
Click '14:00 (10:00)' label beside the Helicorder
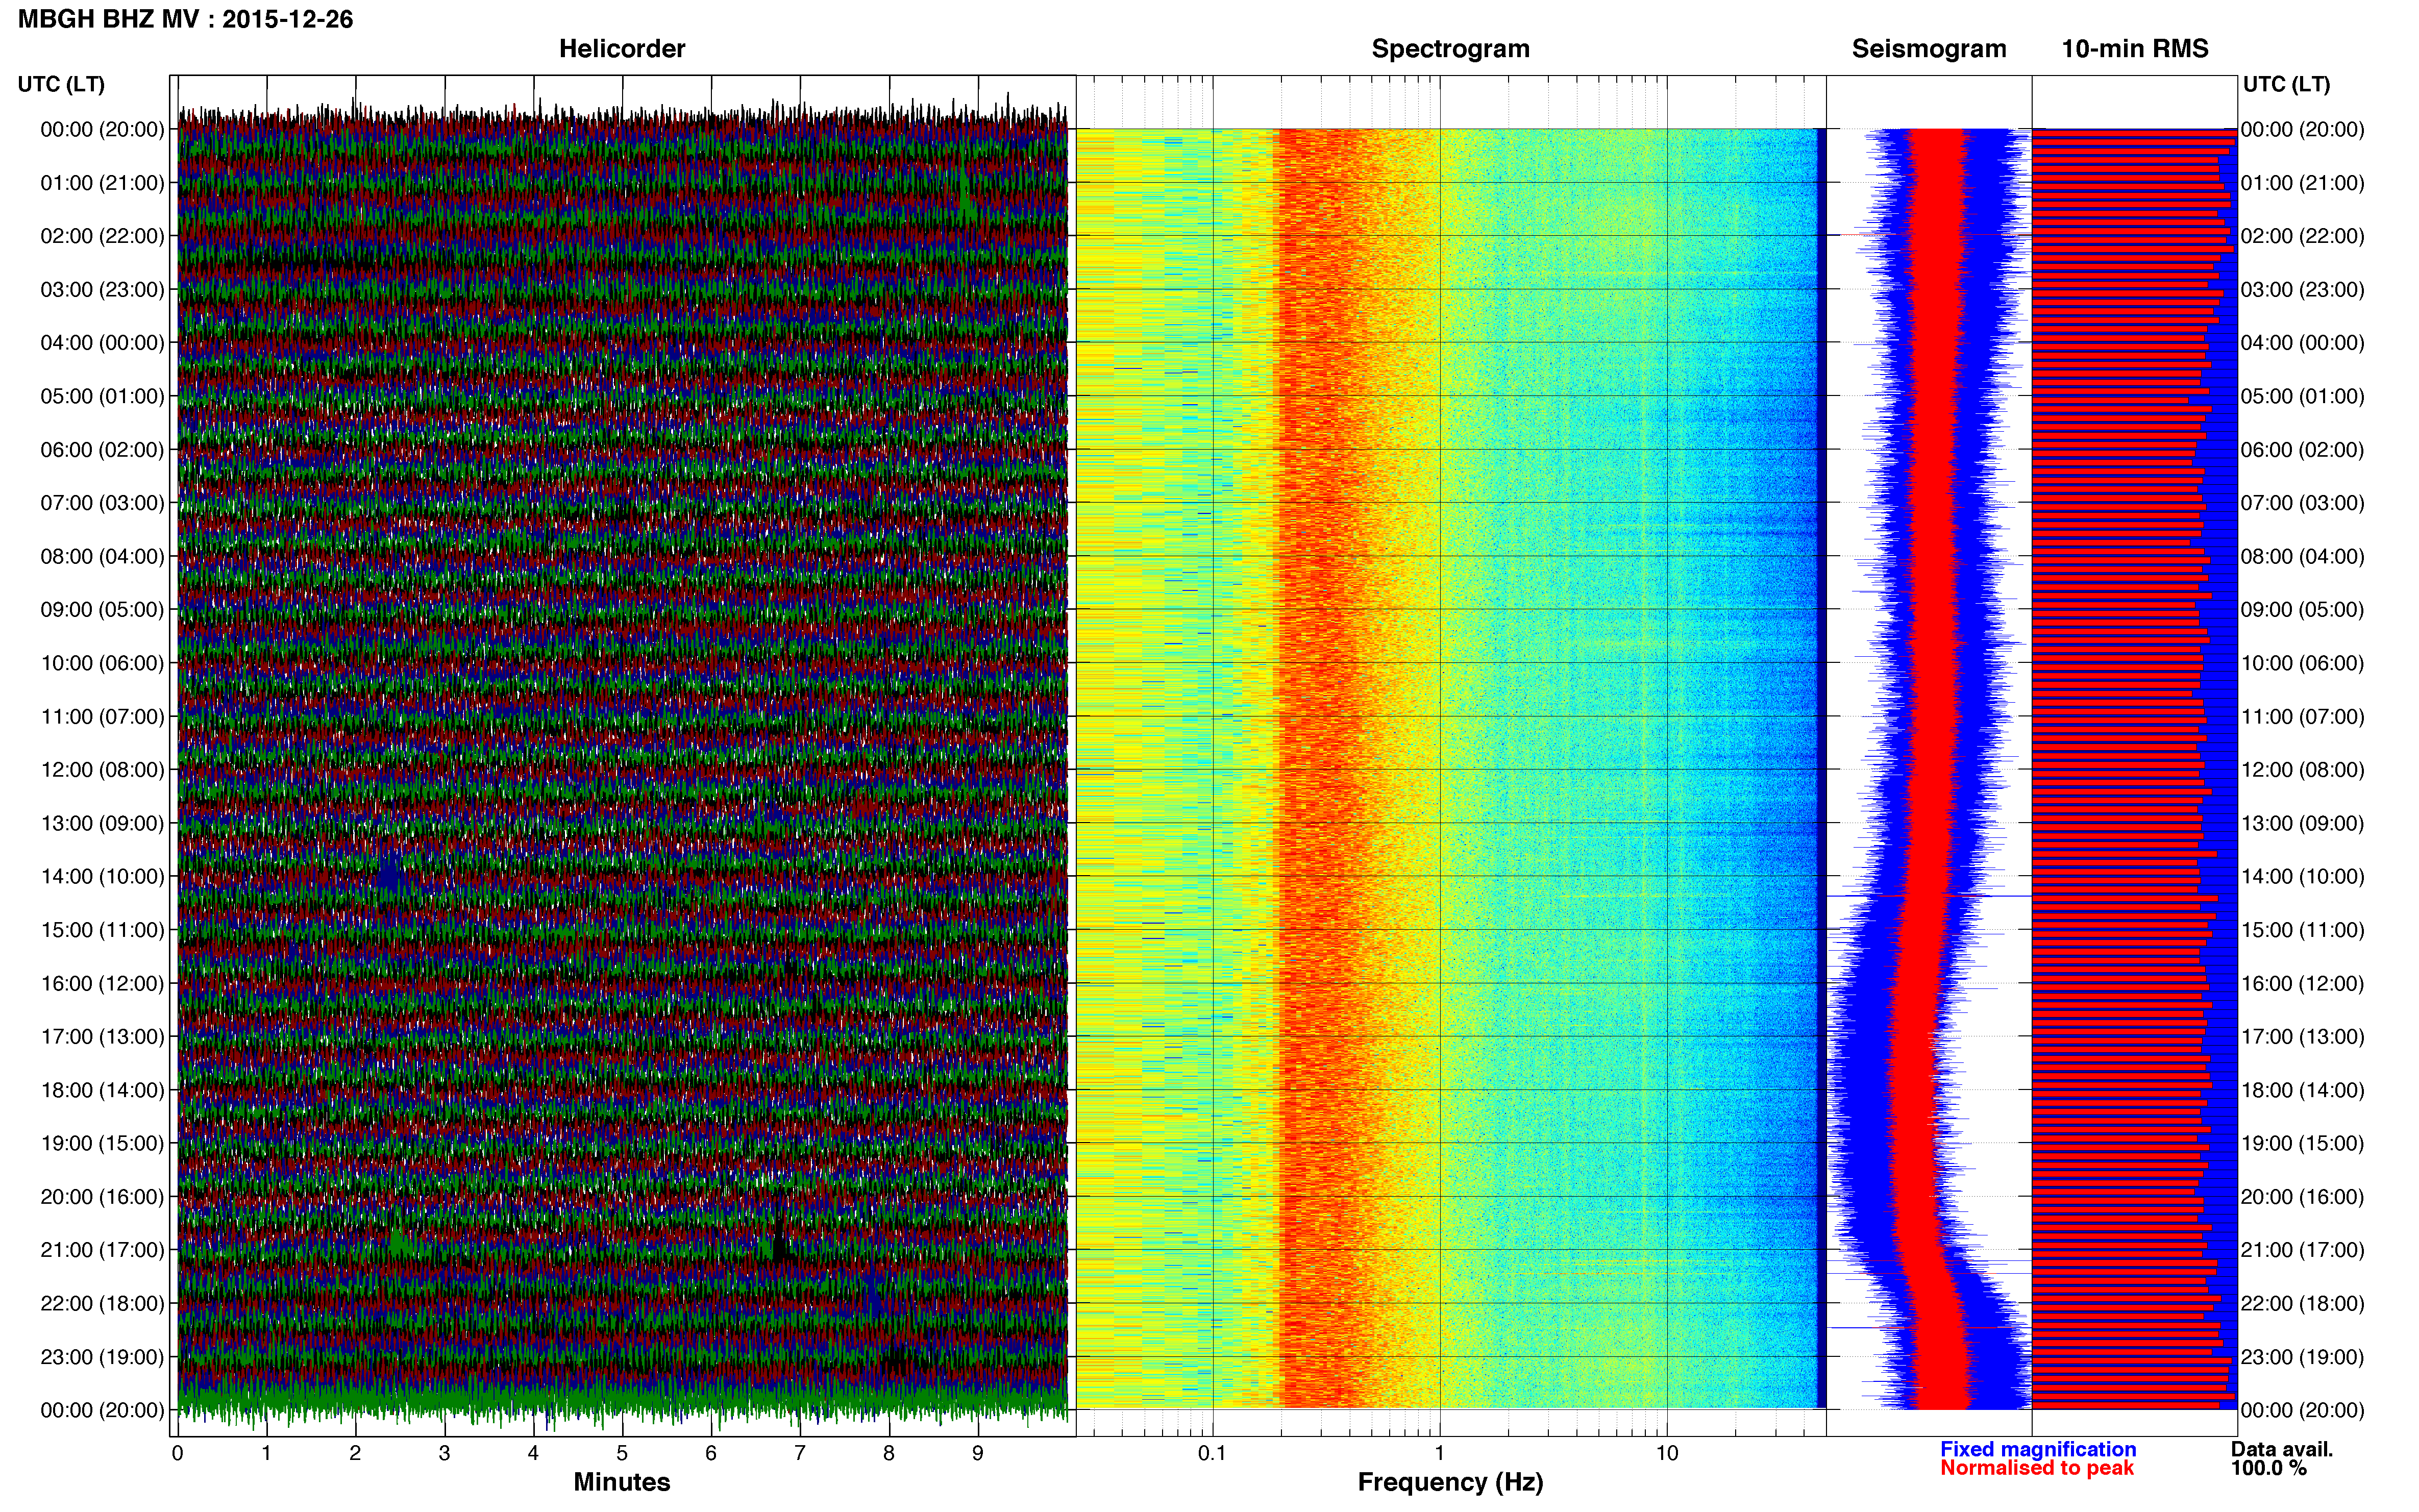coord(102,877)
